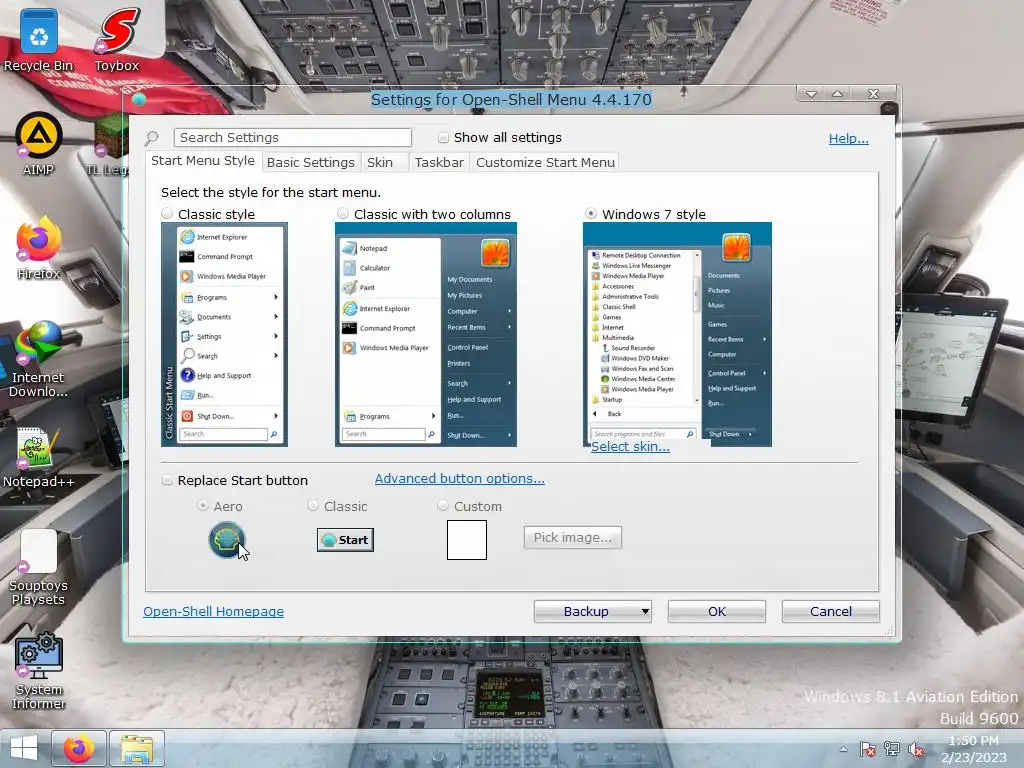The height and width of the screenshot is (768, 1024).
Task: Close the Open-Shell settings window
Action: (873, 94)
